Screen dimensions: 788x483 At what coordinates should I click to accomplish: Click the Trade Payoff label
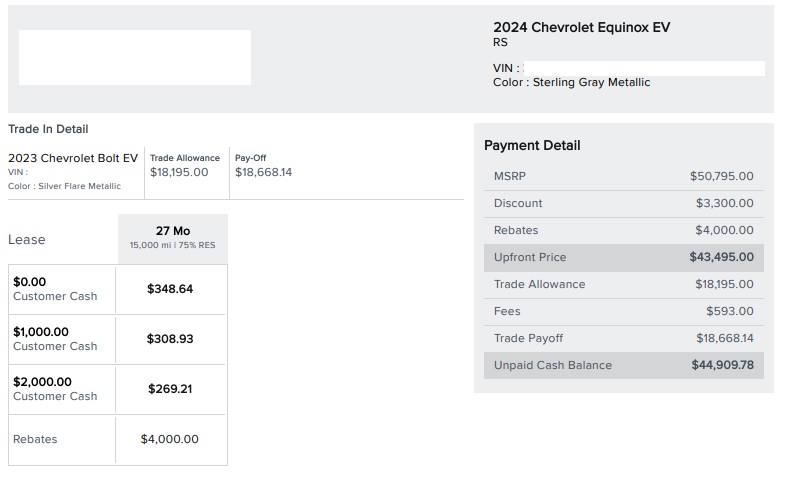coord(528,339)
